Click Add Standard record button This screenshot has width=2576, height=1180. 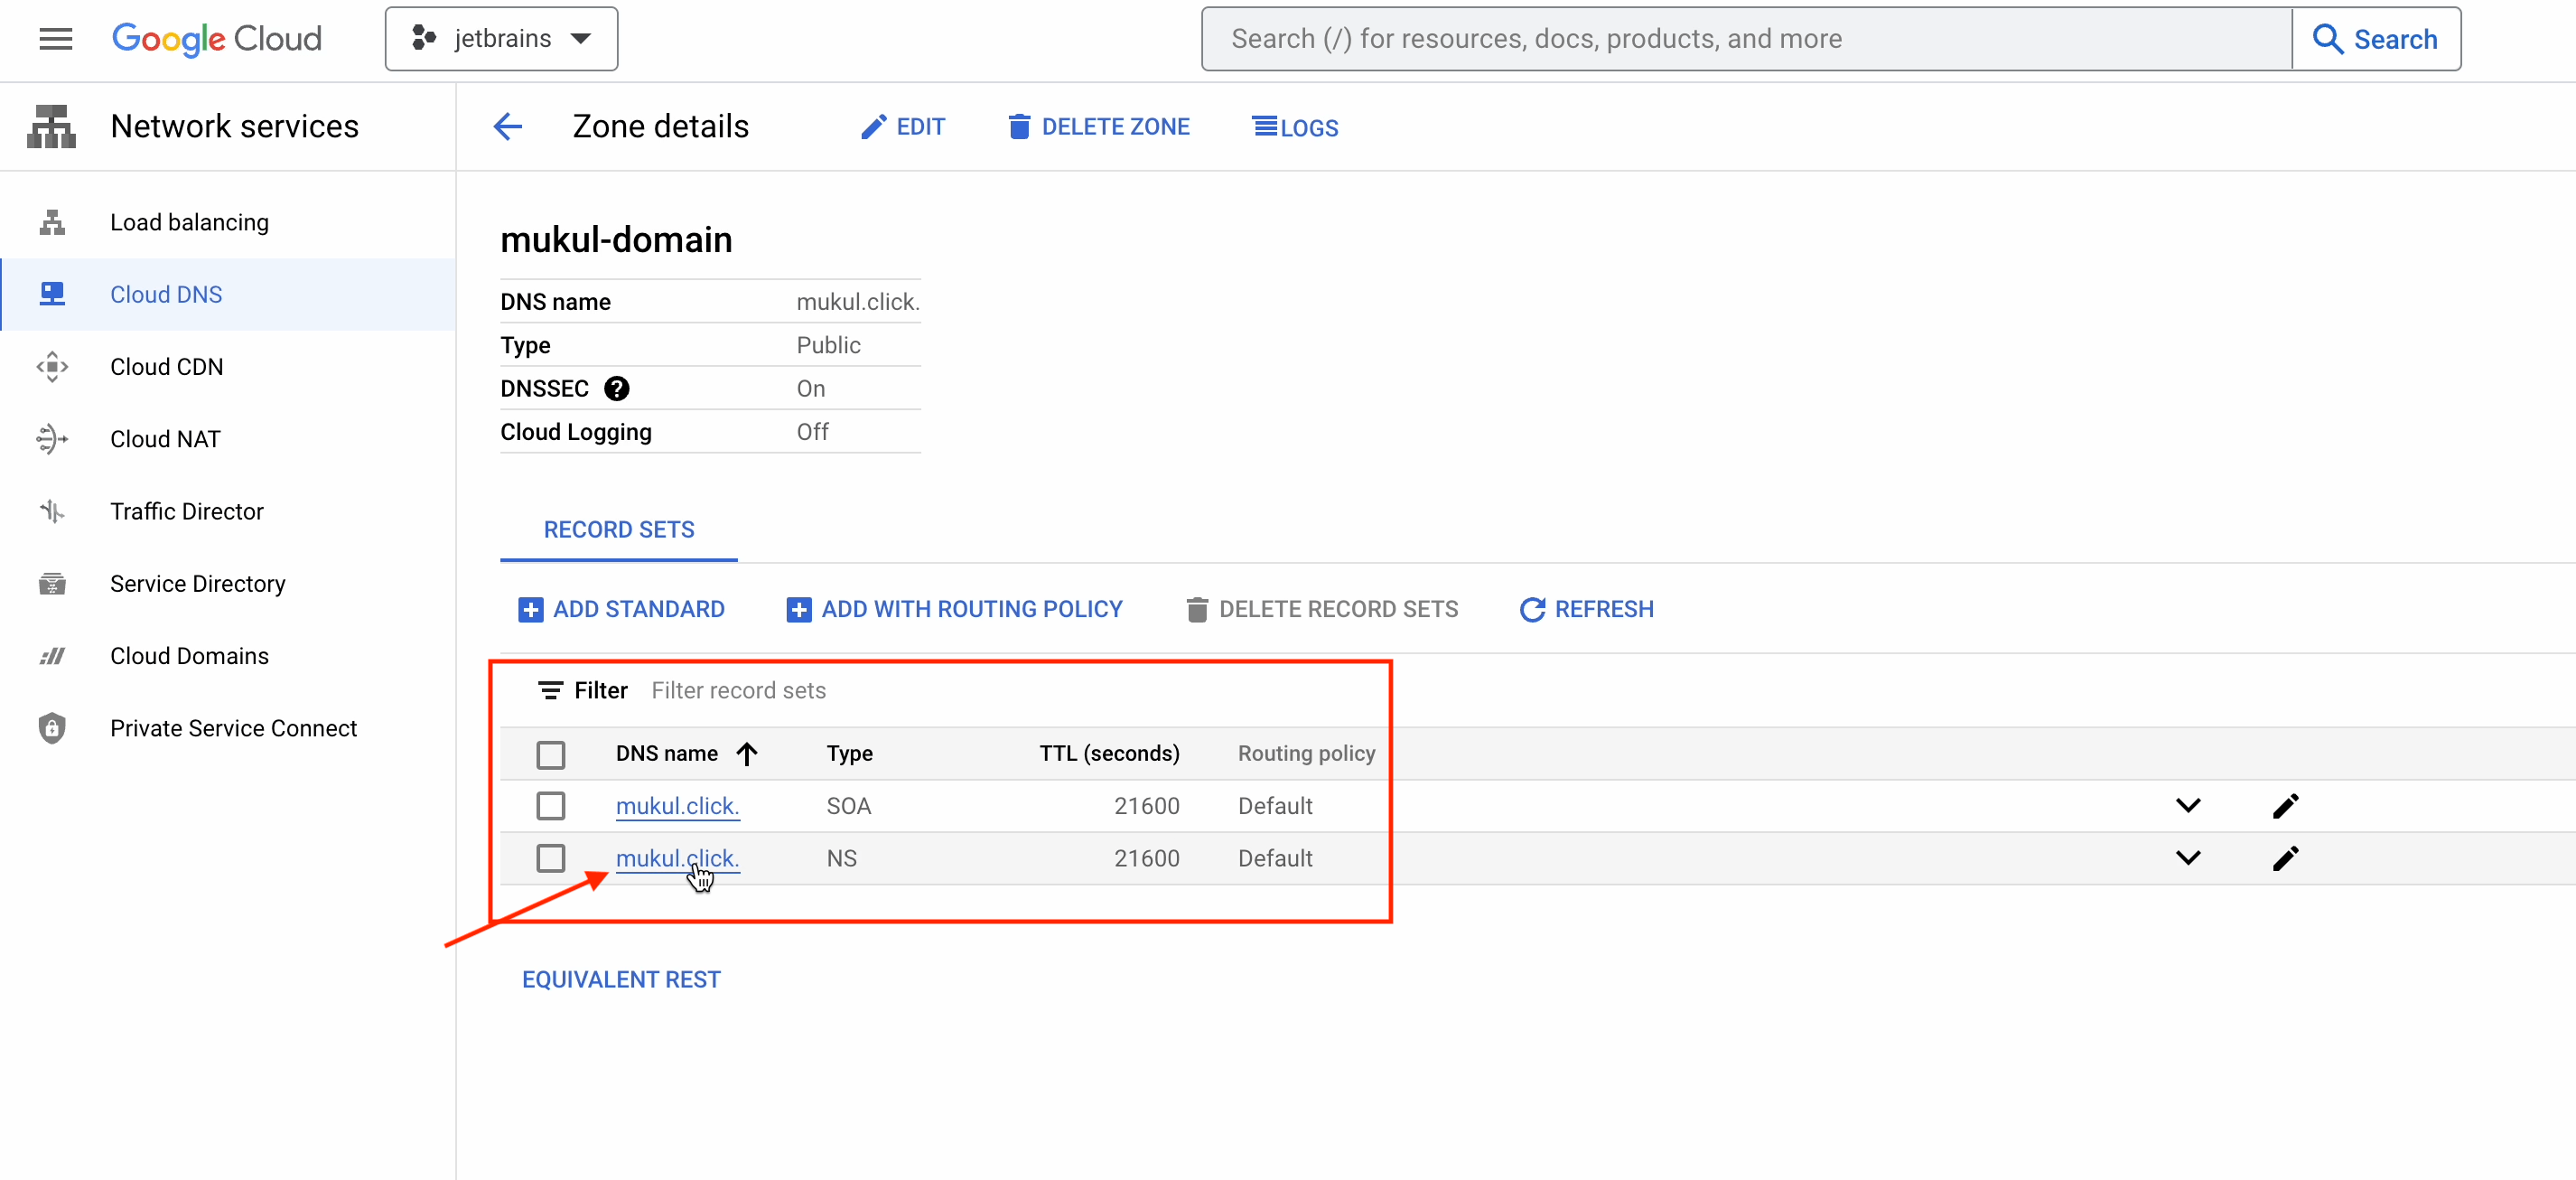point(621,609)
